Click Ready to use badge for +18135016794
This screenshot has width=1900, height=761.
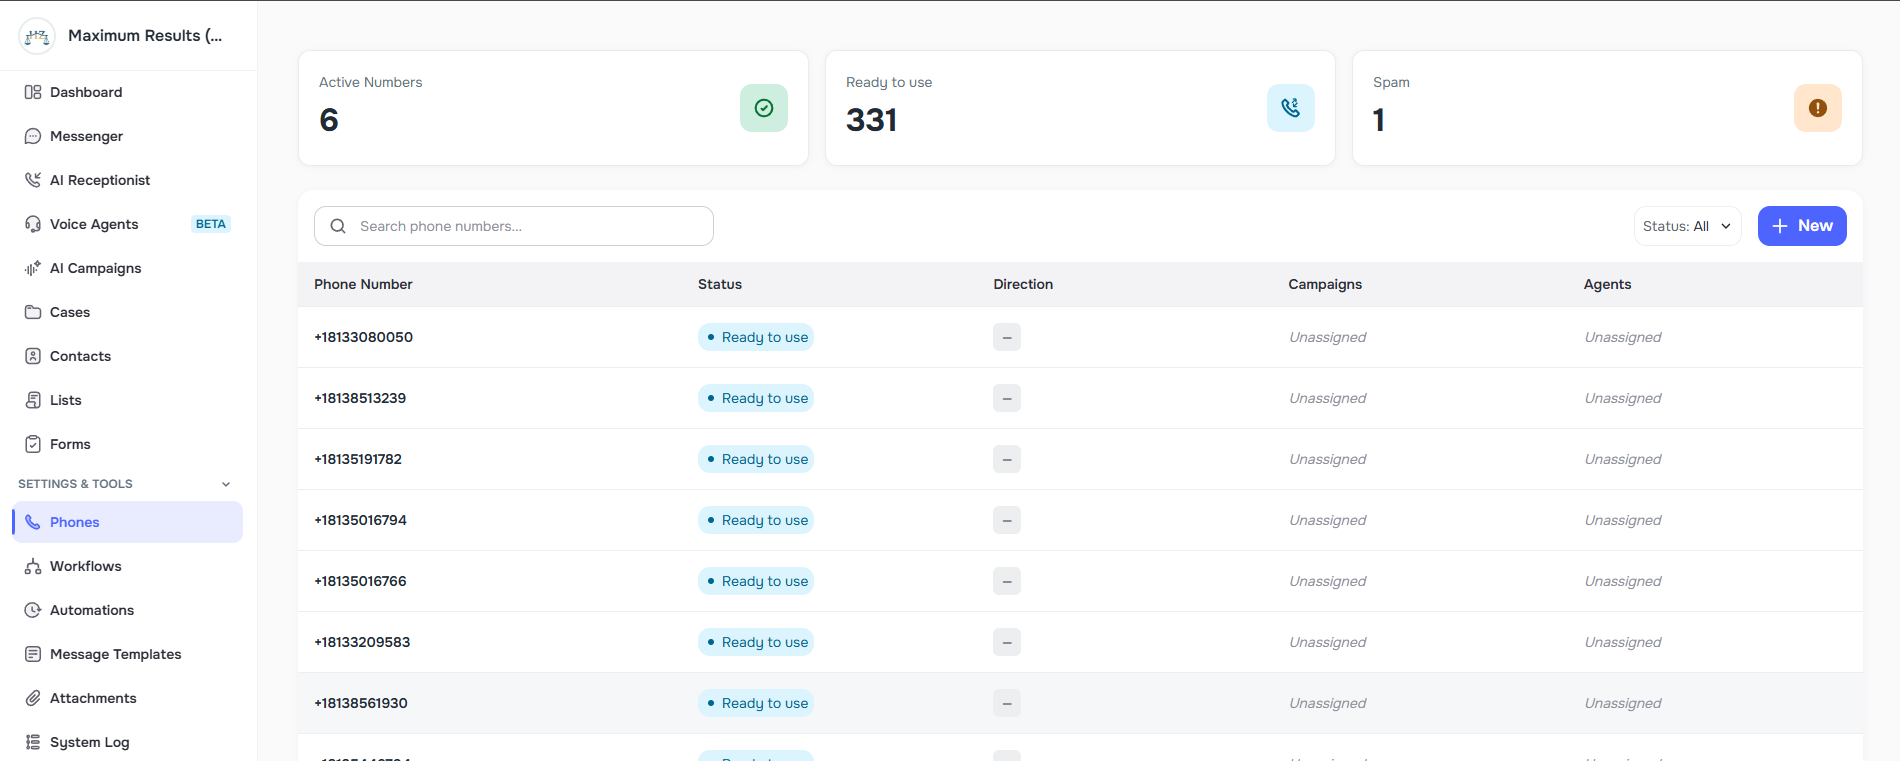coord(756,520)
